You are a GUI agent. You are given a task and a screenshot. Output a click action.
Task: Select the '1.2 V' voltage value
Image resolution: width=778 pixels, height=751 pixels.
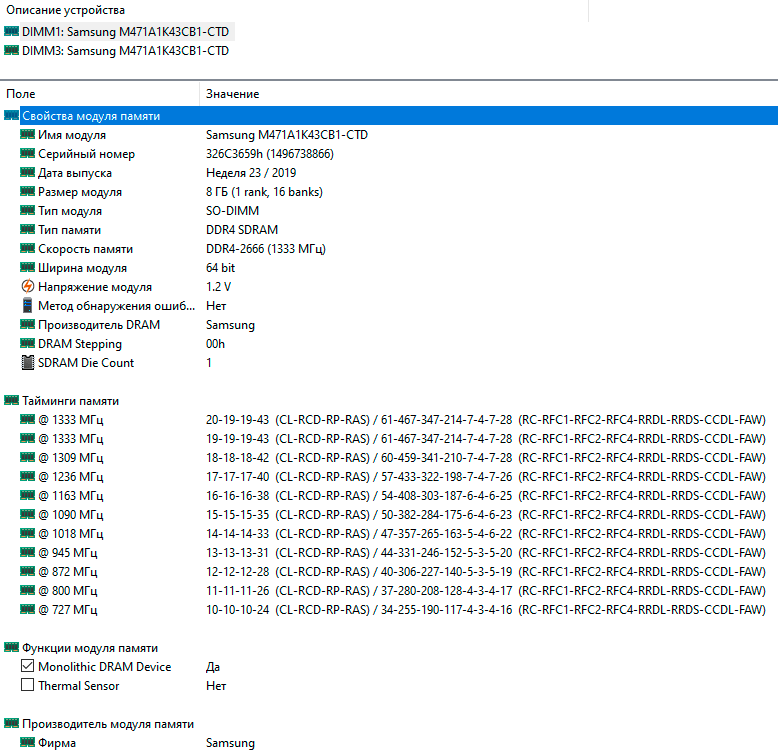point(219,287)
